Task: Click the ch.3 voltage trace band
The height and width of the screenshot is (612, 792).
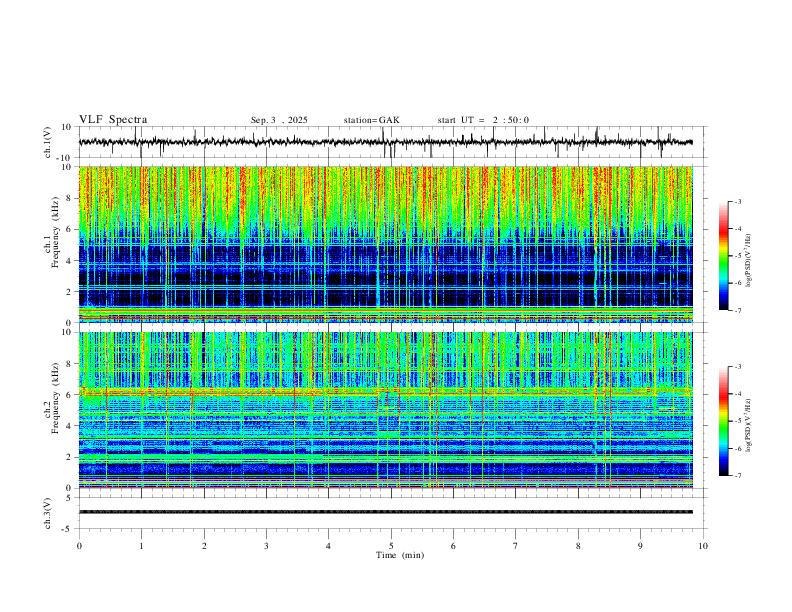Action: (x=385, y=512)
